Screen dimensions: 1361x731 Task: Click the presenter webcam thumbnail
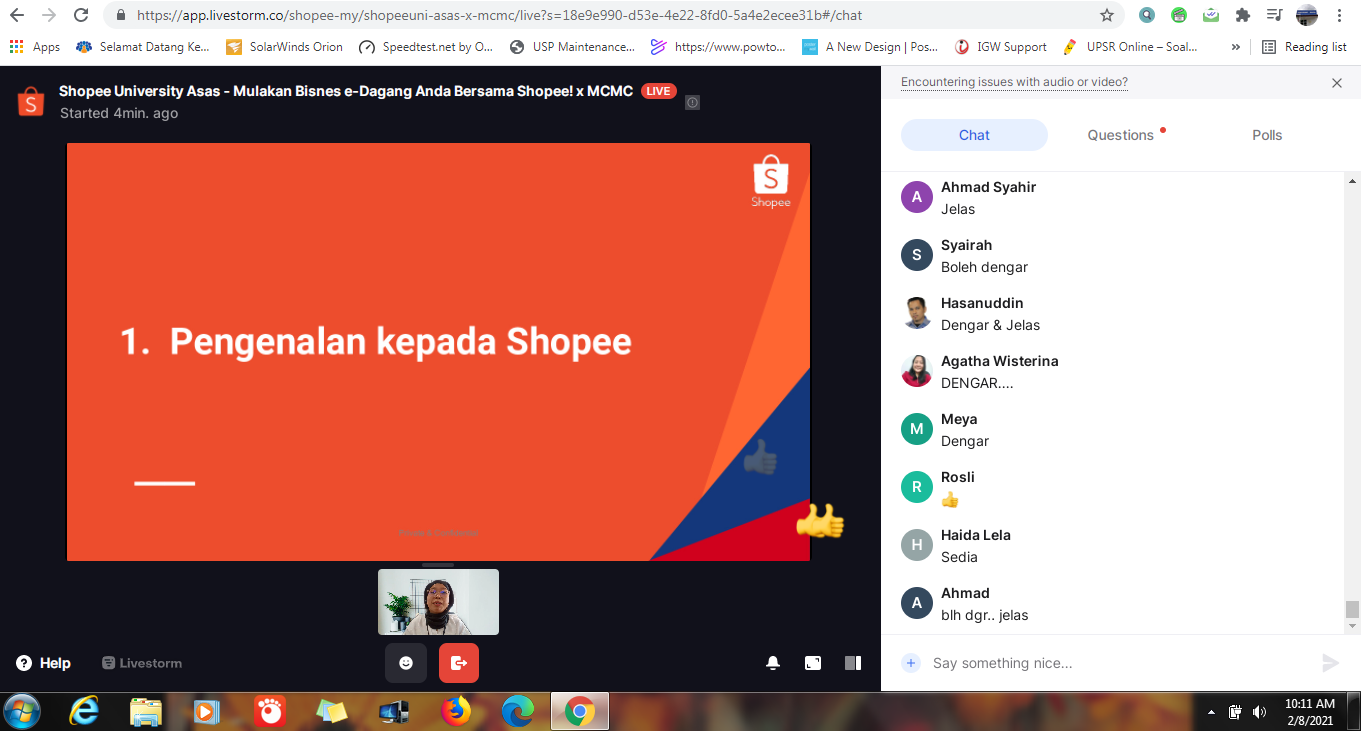point(438,602)
